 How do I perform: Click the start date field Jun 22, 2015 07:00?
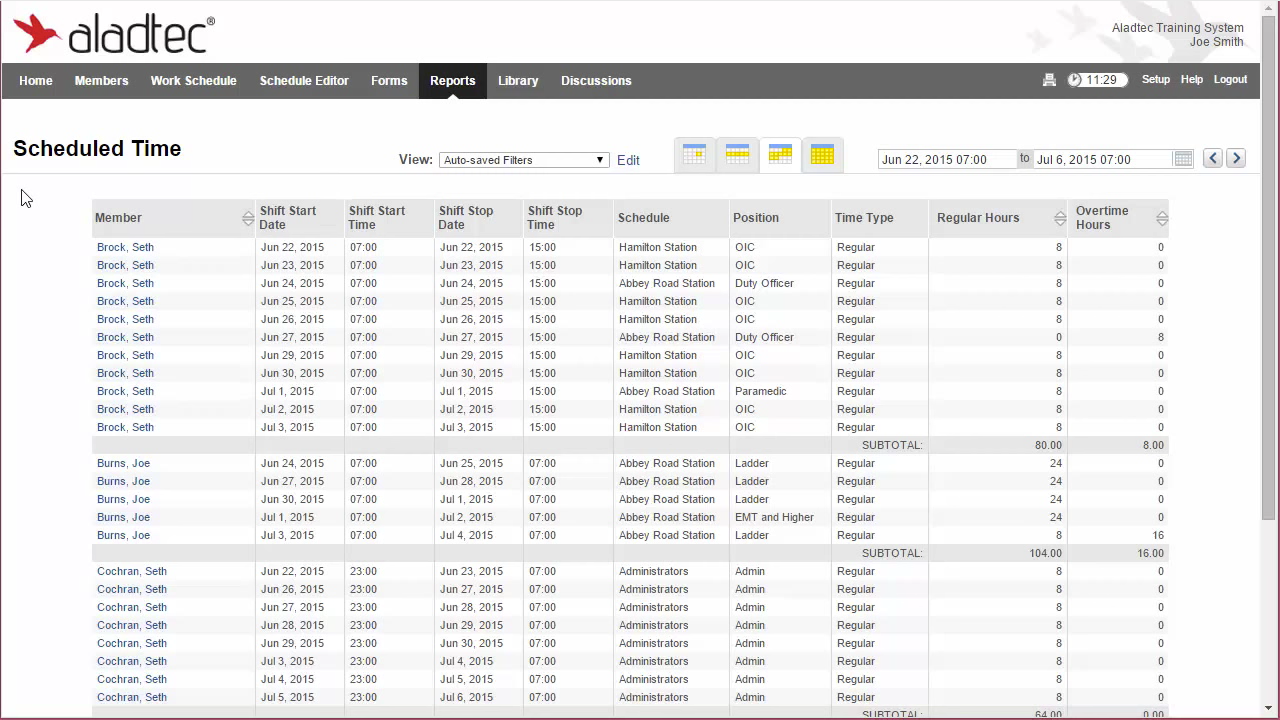click(948, 159)
